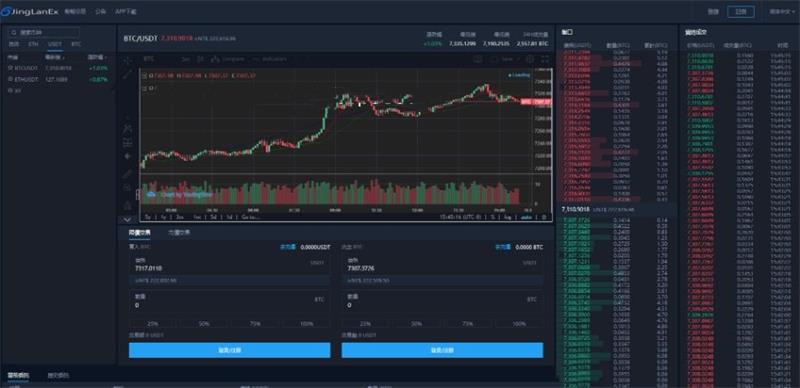
Task: Click the login link beside the register button
Action: tap(713, 12)
